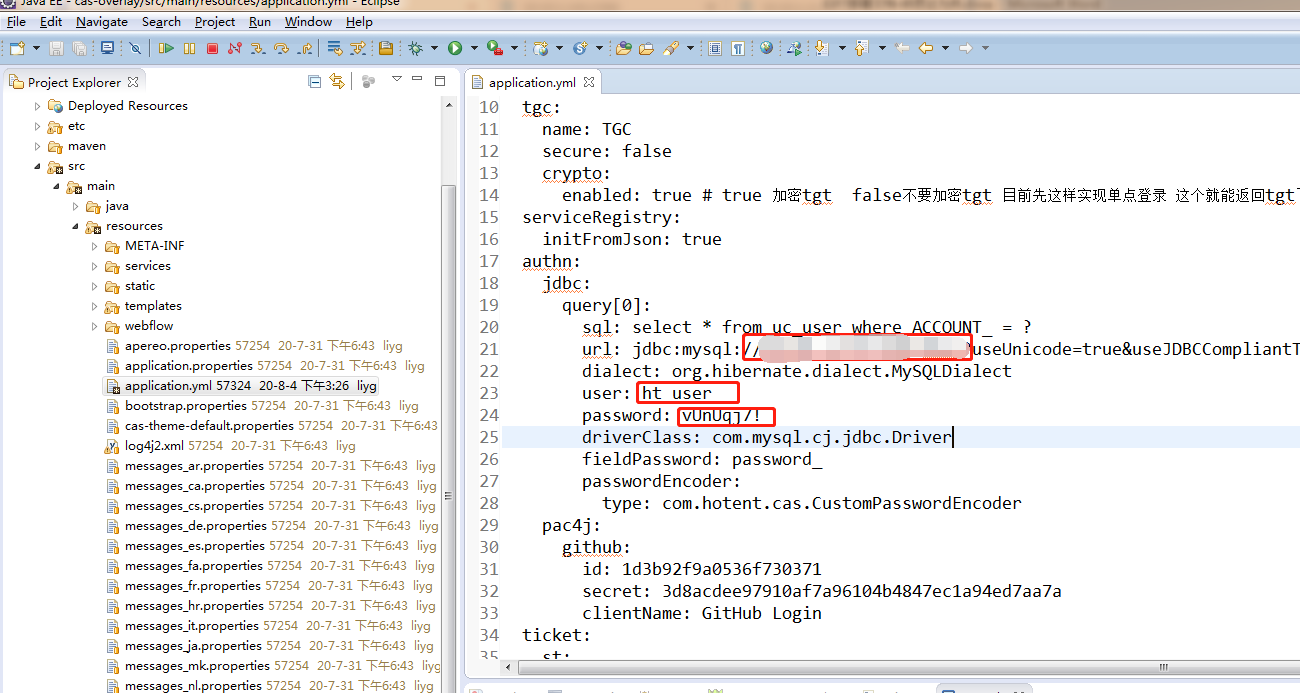The width and height of the screenshot is (1300, 693).
Task: Open the Run button dropdown arrow
Action: pyautogui.click(x=473, y=48)
